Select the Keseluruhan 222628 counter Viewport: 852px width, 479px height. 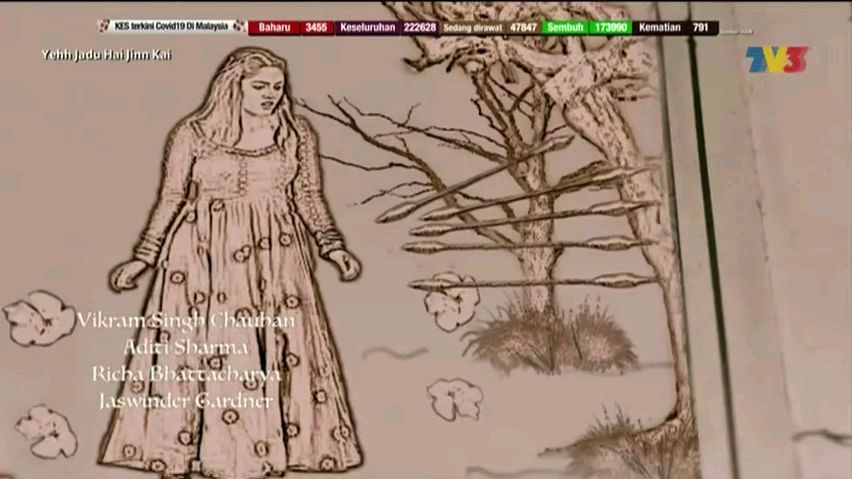(x=387, y=27)
